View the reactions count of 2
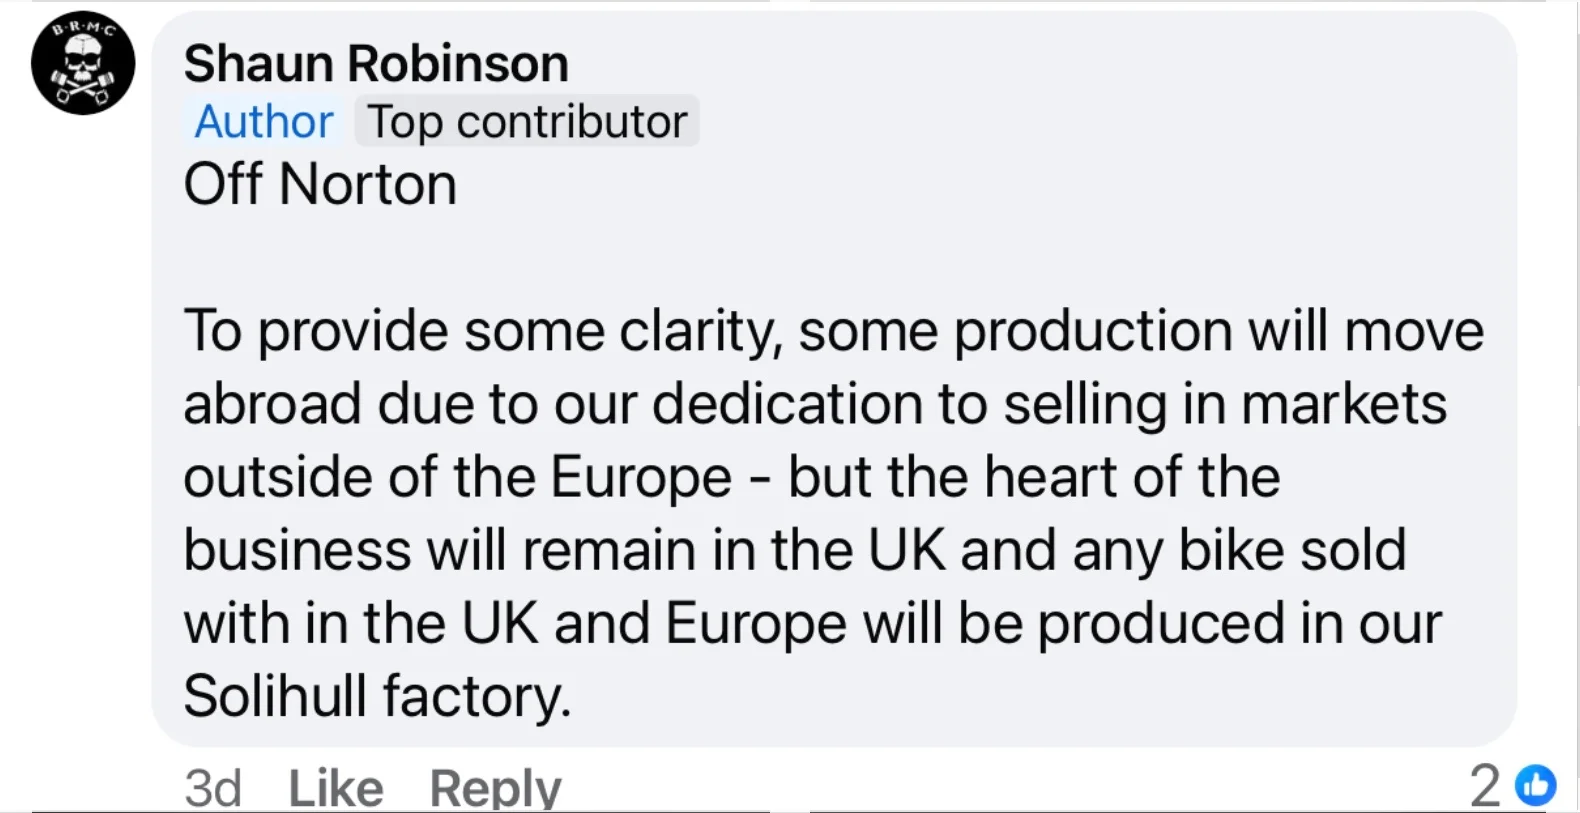Viewport: 1580px width, 813px height. tap(1485, 785)
